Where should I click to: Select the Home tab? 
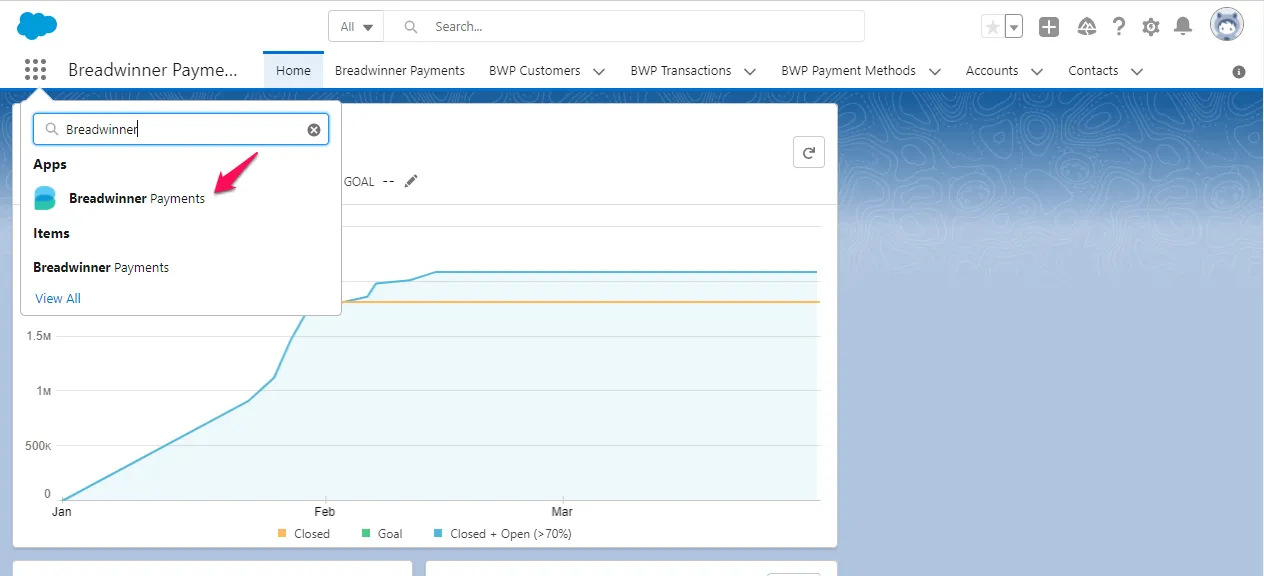click(x=294, y=70)
